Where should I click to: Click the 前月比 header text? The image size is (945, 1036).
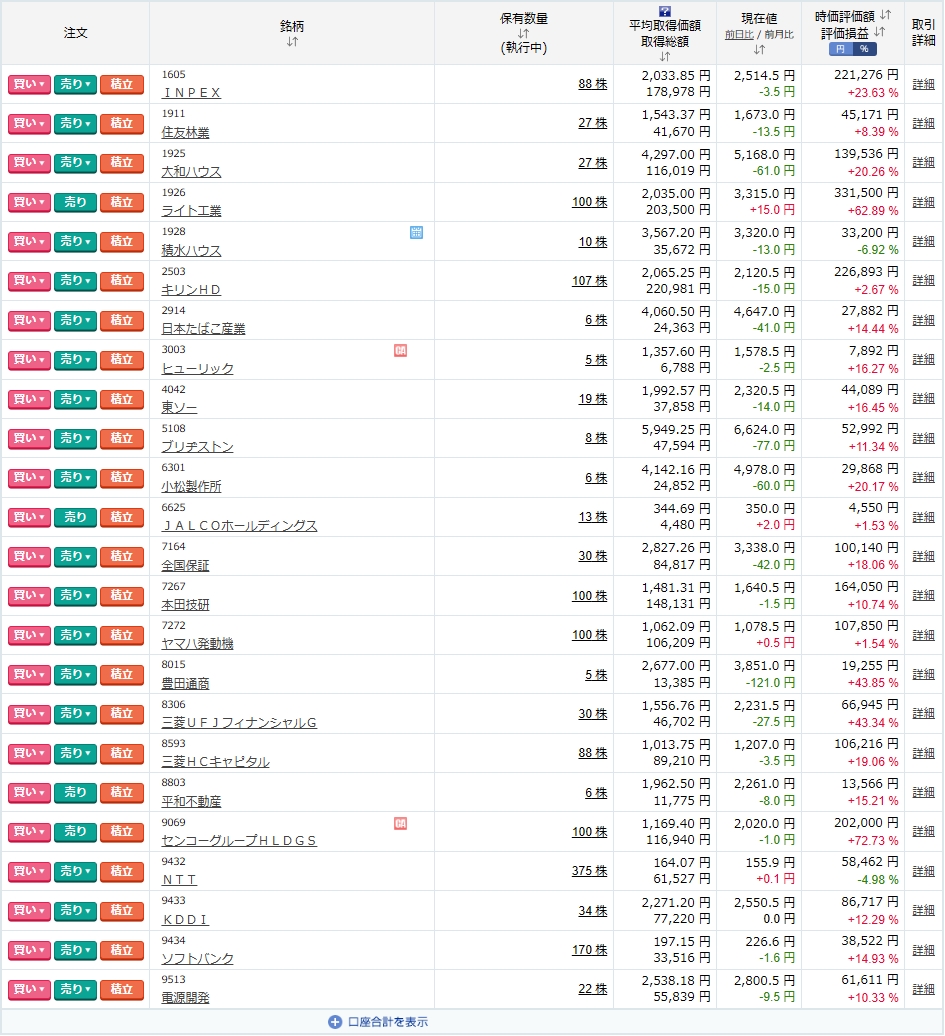(x=779, y=34)
